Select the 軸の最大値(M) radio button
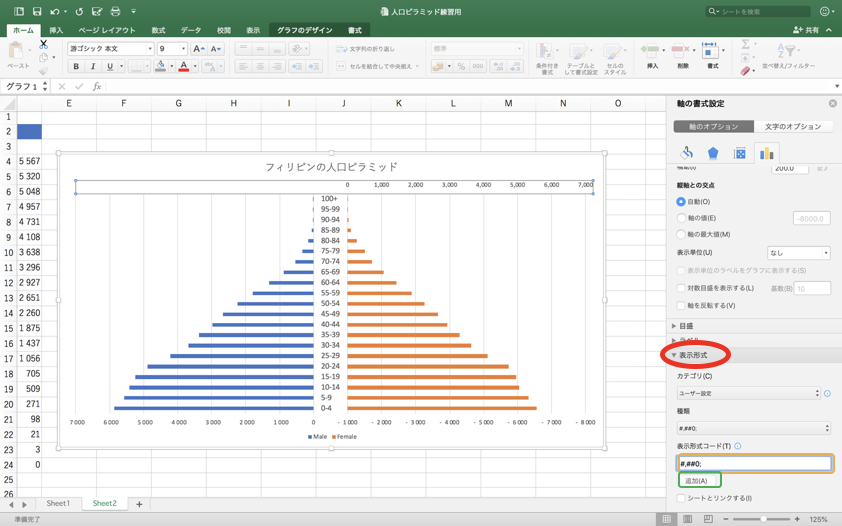 [x=681, y=235]
